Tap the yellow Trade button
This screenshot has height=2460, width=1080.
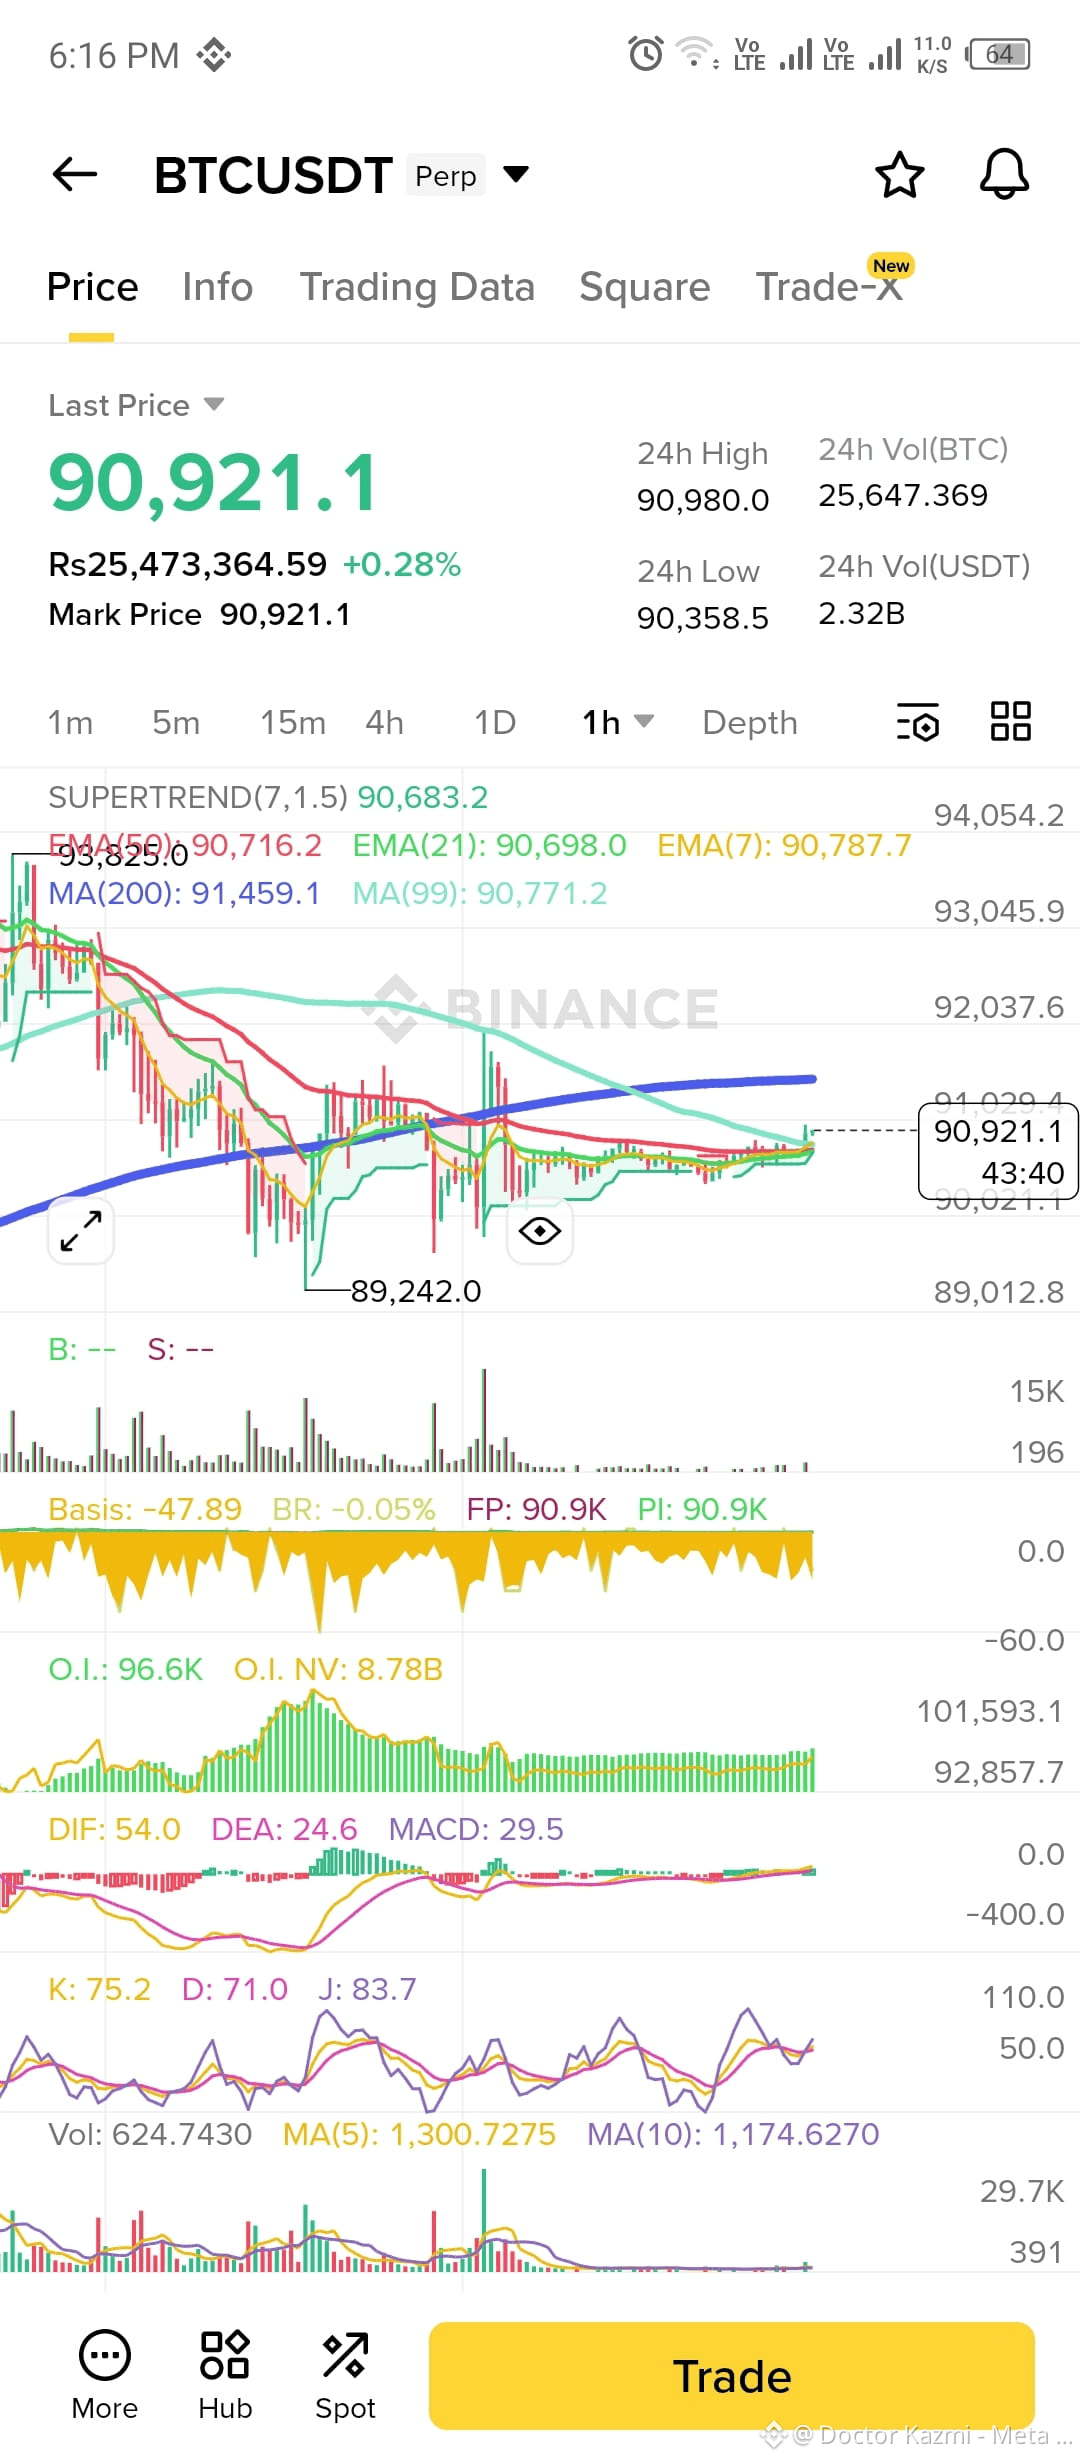(x=732, y=2376)
